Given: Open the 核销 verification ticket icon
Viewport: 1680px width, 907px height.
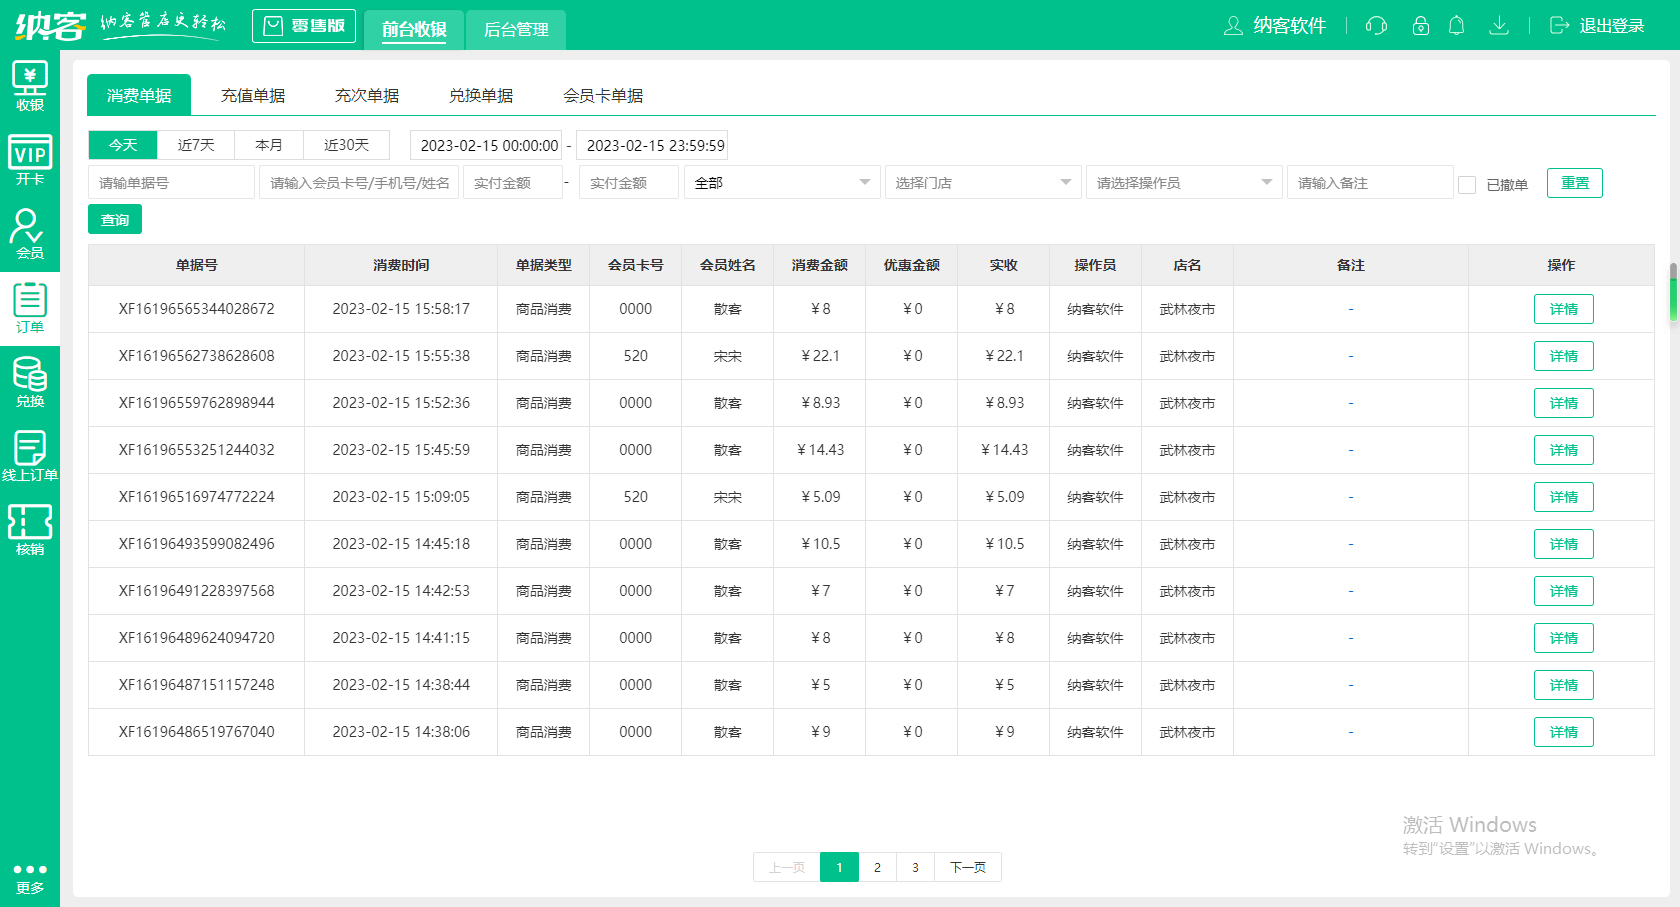Looking at the screenshot, I should pos(30,530).
